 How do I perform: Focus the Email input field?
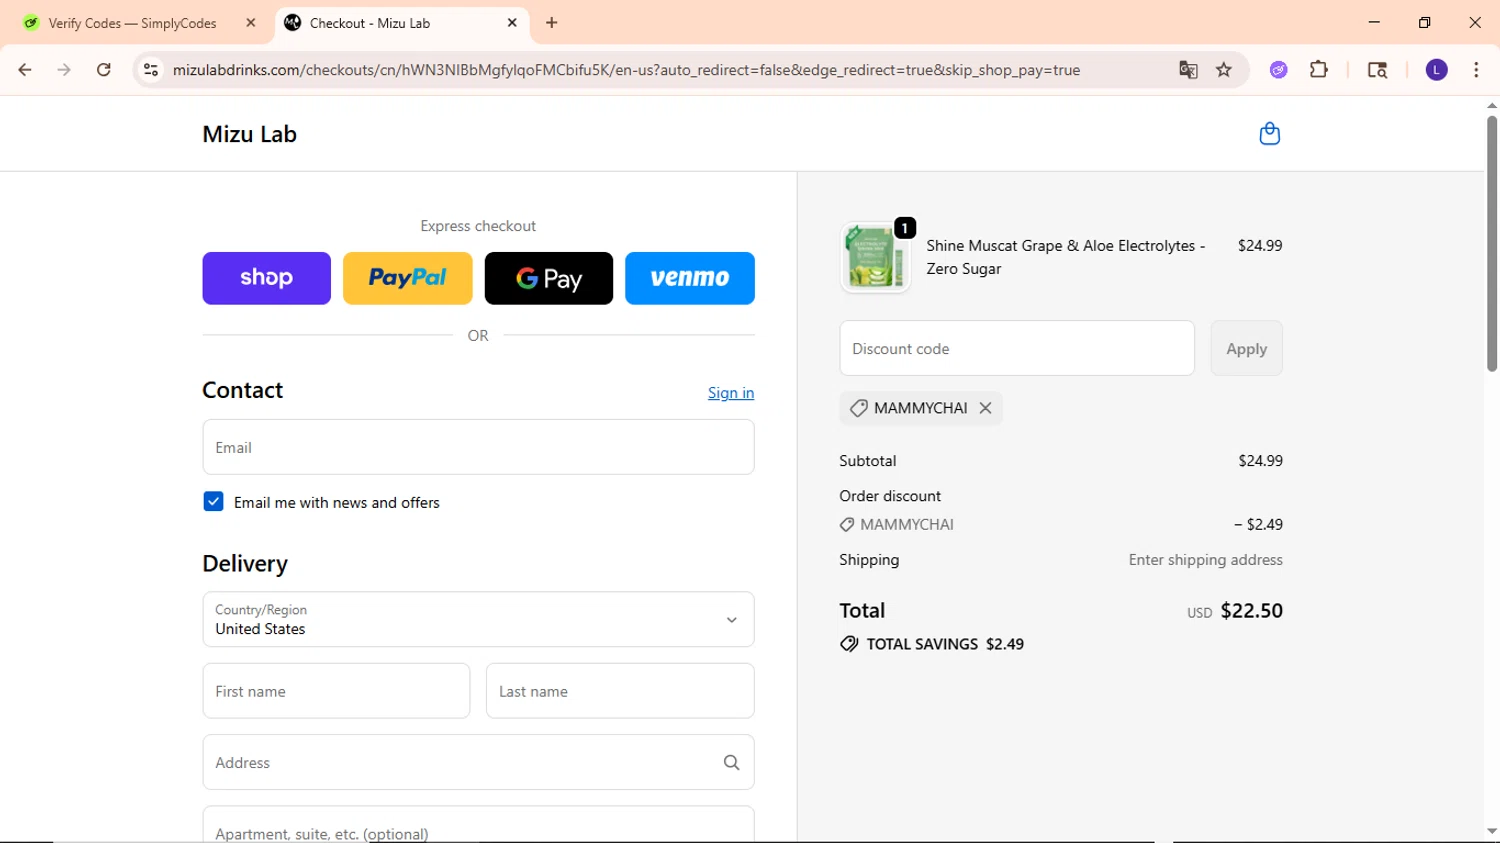[478, 447]
